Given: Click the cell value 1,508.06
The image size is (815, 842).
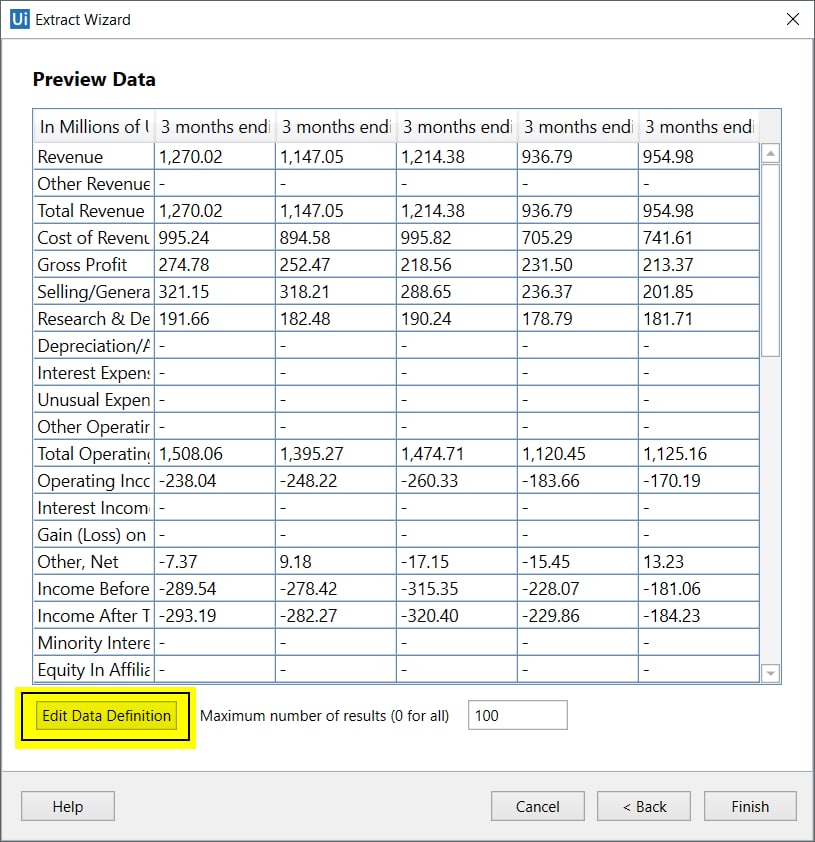Looking at the screenshot, I should [x=215, y=453].
